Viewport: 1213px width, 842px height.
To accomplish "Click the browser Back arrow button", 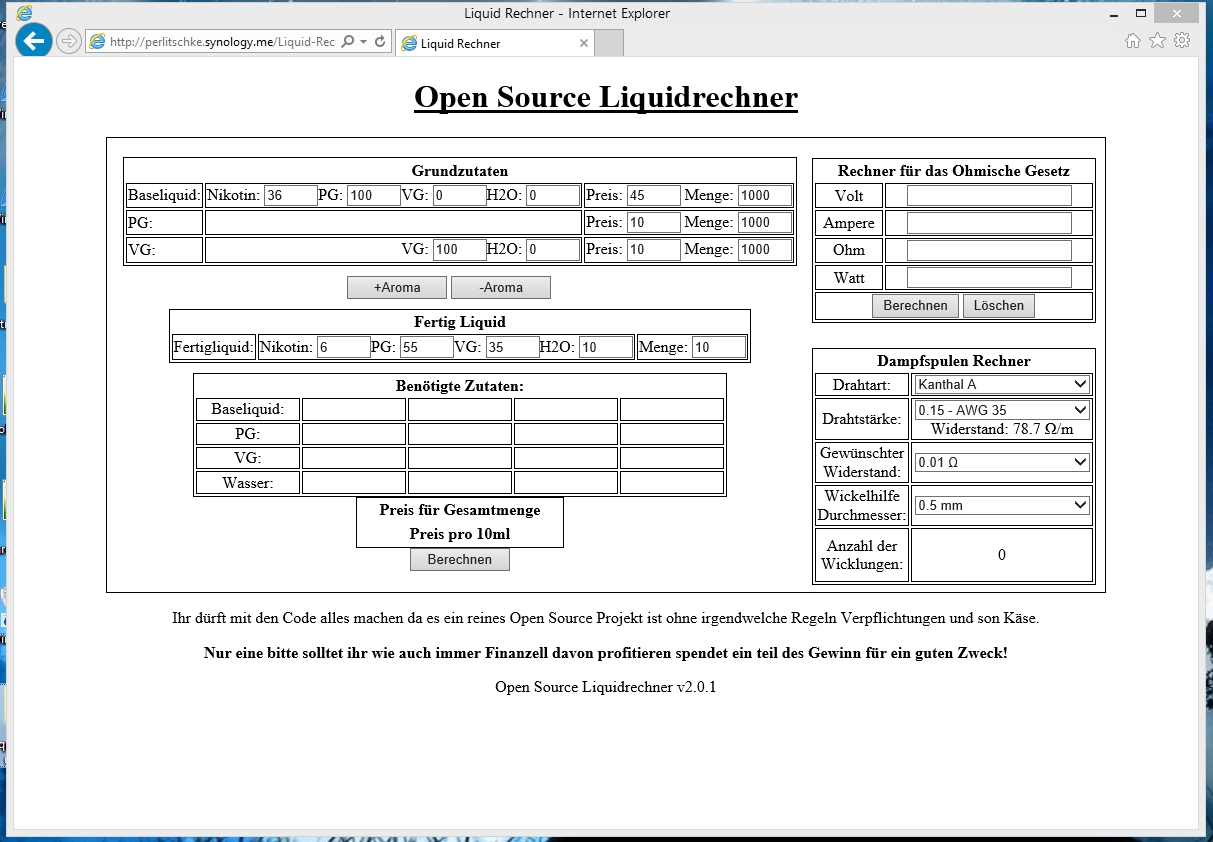I will point(34,41).
